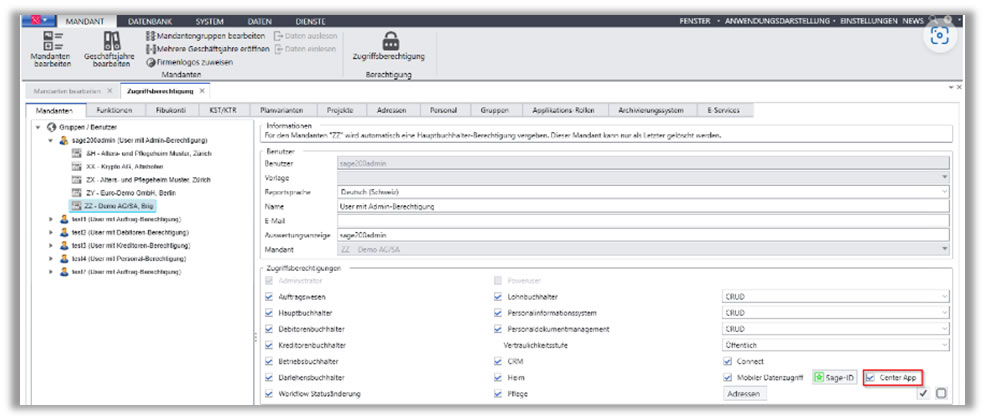Toggle the Center App checkbox

point(870,378)
